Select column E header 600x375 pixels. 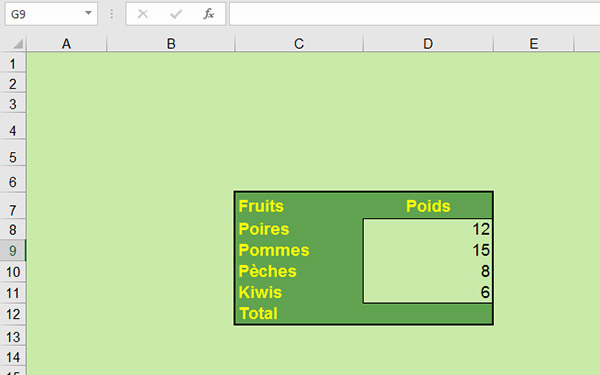[x=534, y=44]
